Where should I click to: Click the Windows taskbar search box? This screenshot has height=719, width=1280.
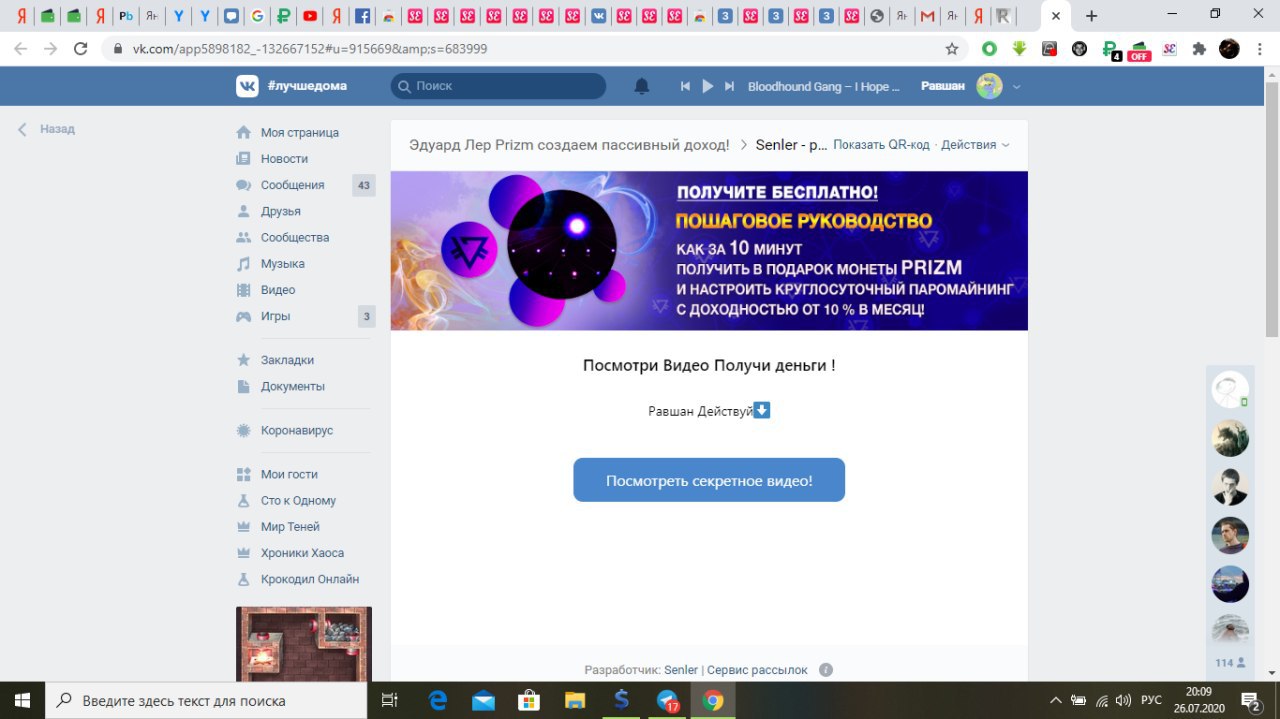tap(207, 701)
